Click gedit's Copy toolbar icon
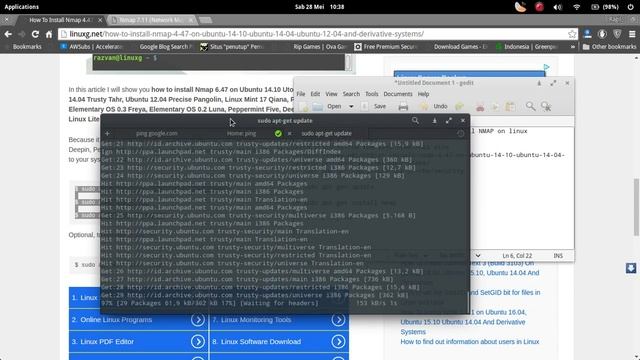This screenshot has height=360, width=640. point(495,107)
